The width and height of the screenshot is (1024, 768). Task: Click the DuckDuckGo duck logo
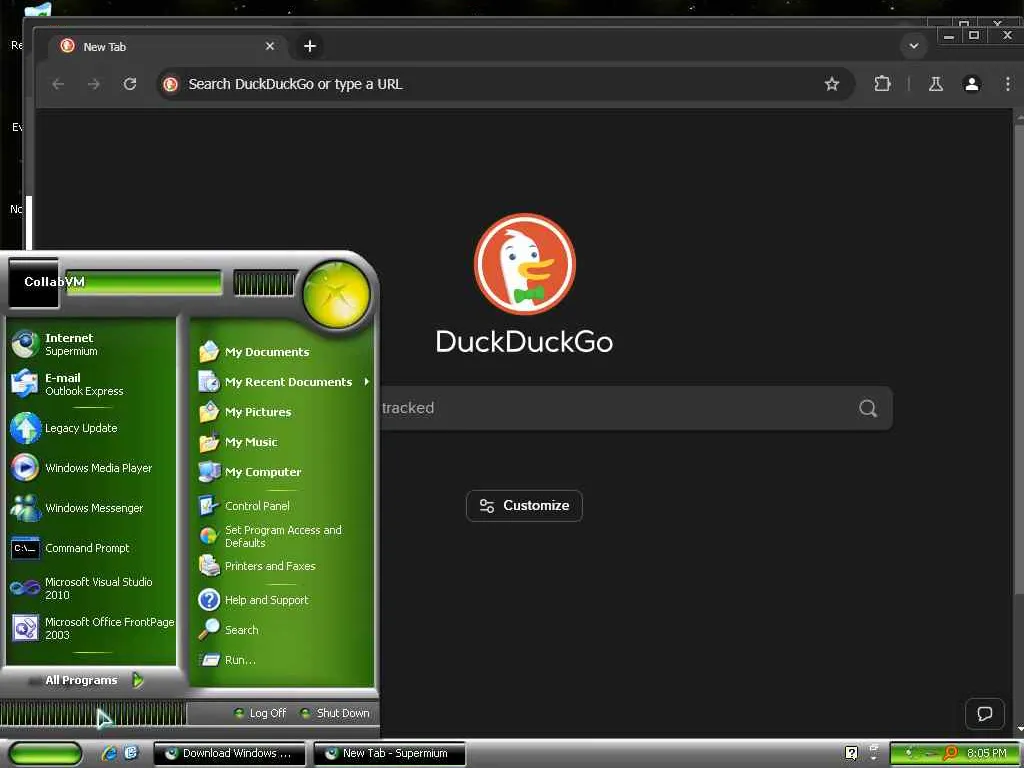coord(524,264)
